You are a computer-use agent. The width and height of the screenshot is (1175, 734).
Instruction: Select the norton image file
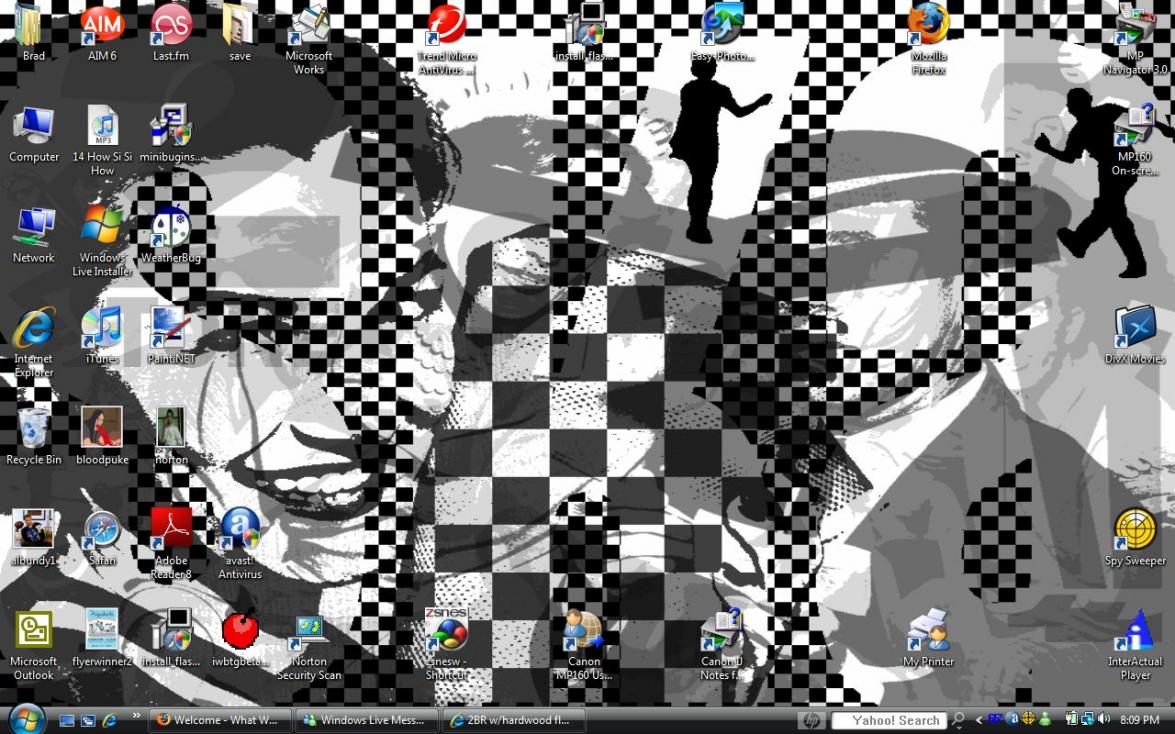[171, 436]
